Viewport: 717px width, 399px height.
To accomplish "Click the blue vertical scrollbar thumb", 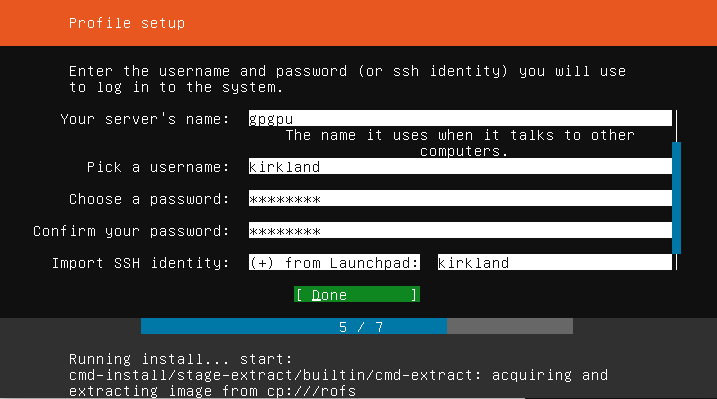I will coord(676,198).
